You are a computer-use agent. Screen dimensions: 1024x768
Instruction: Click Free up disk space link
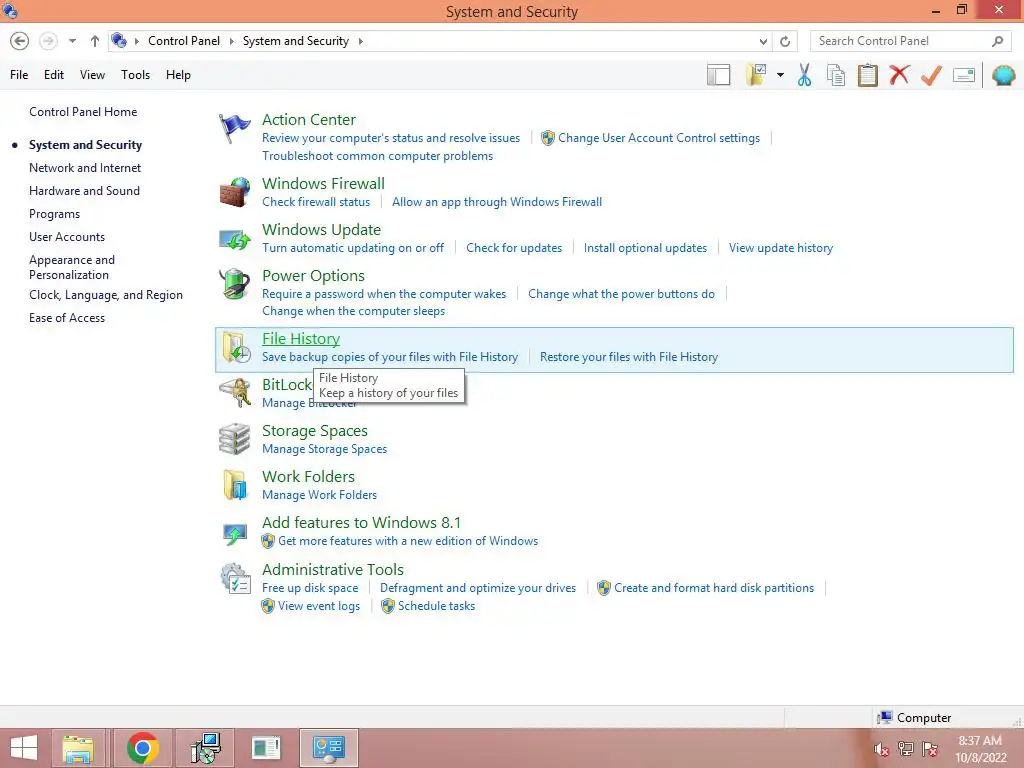(x=310, y=588)
